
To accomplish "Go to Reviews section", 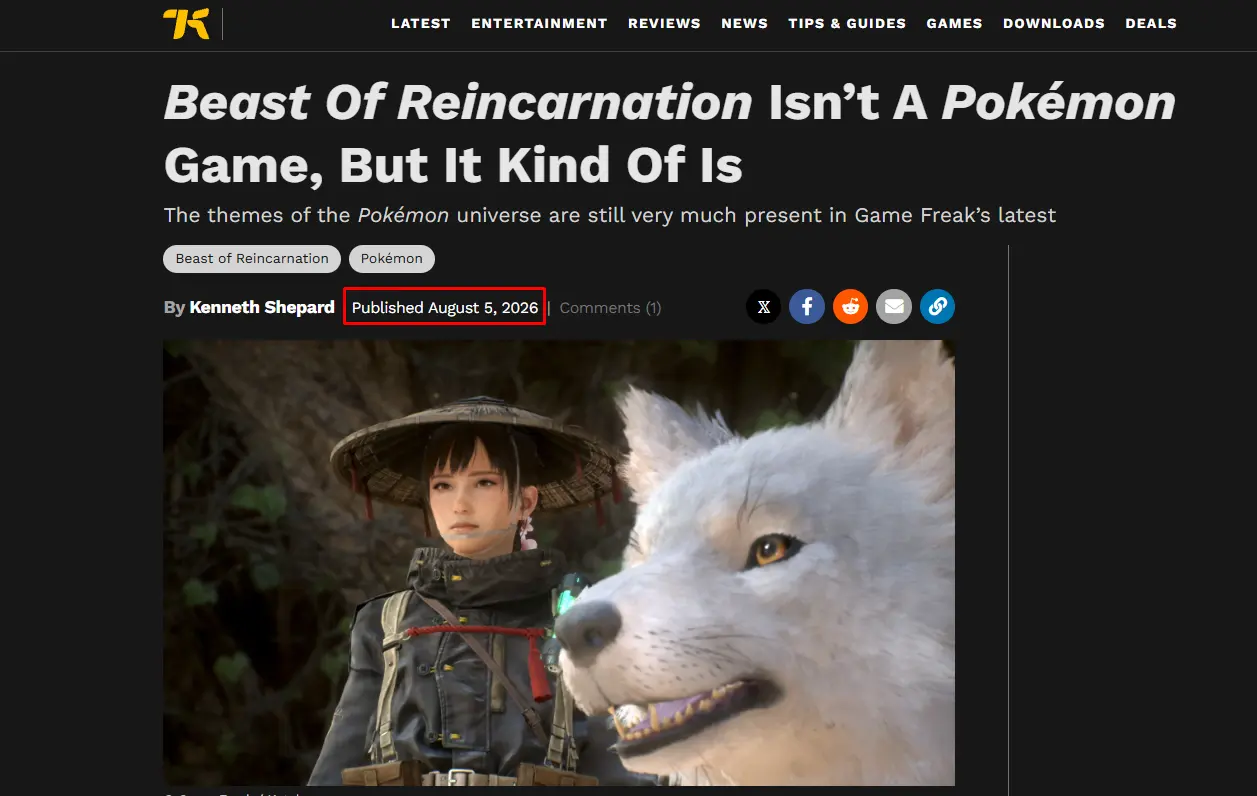I will pyautogui.click(x=664, y=23).
